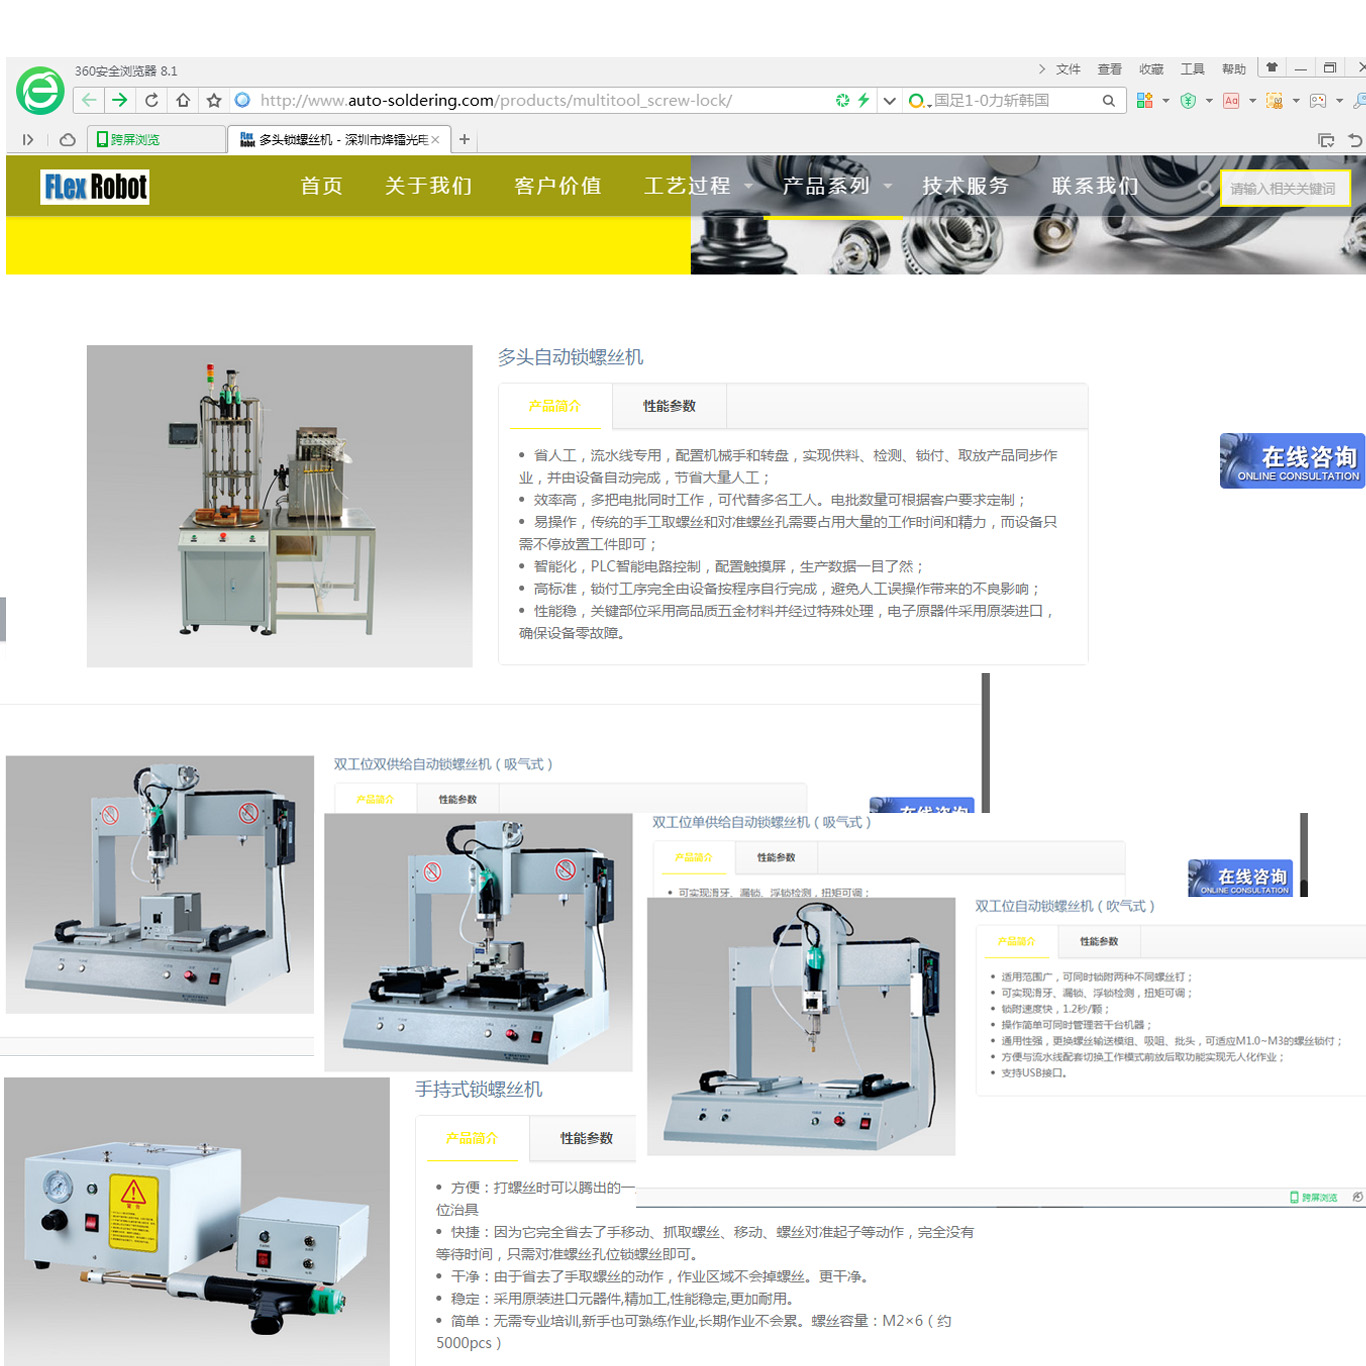Screen dimensions: 1366x1366
Task: Open the 联系我们 navigation link
Action: point(1095,186)
